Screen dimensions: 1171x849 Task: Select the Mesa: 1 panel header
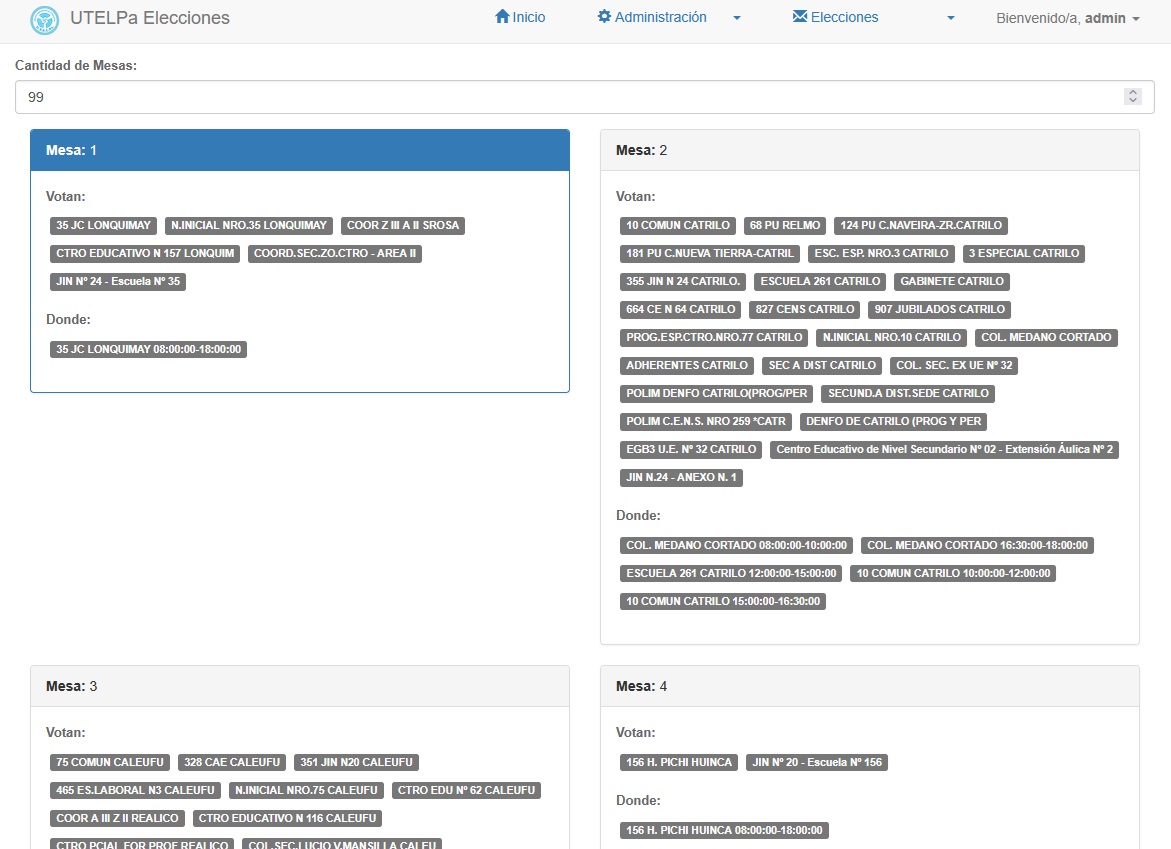[x=300, y=150]
